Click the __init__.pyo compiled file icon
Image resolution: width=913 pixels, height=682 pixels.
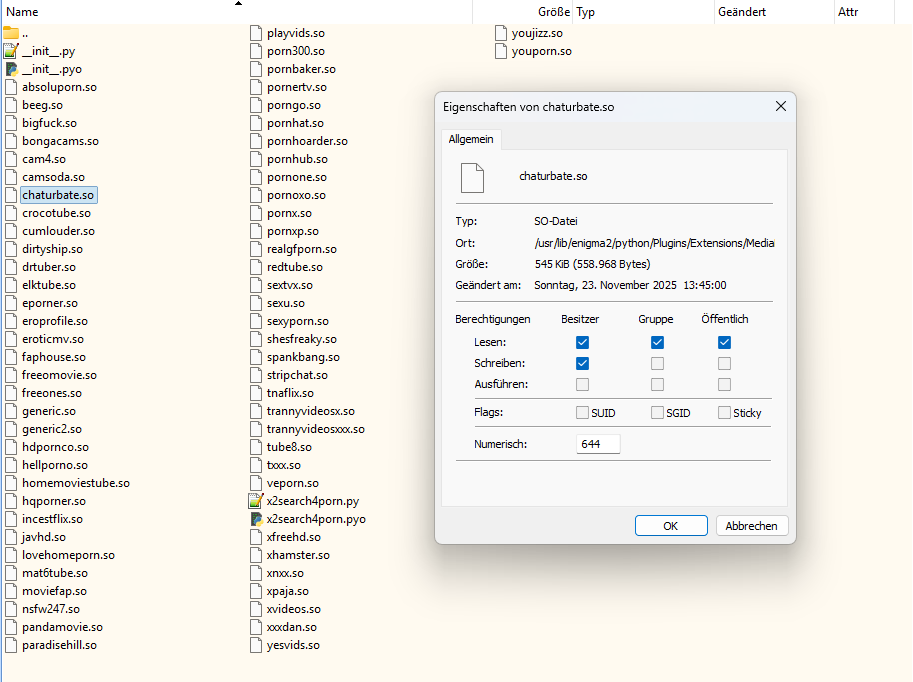click(11, 69)
